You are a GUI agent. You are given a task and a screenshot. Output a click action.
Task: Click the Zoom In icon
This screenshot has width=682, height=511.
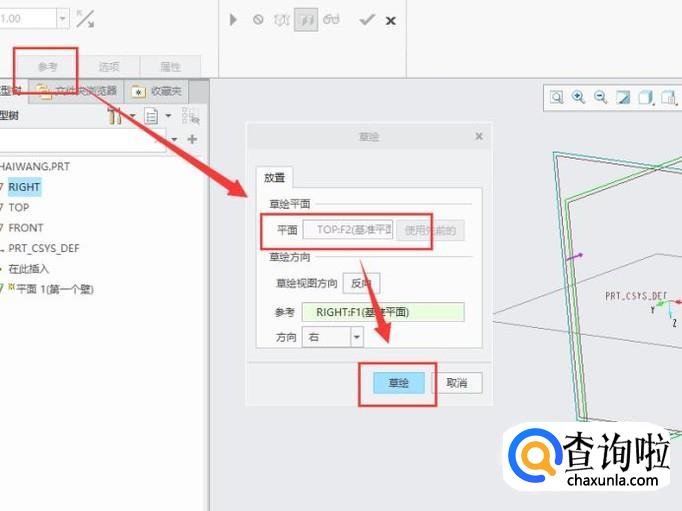pos(578,97)
